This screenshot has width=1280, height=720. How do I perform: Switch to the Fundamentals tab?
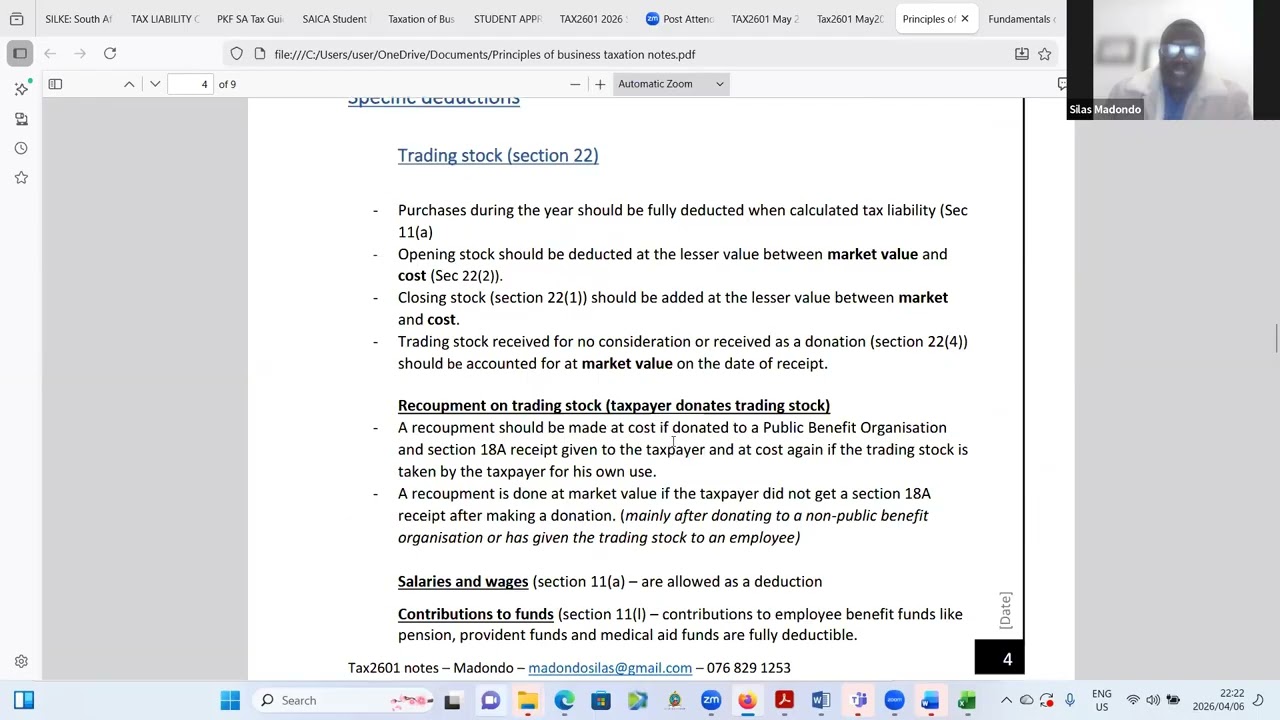tap(1021, 19)
